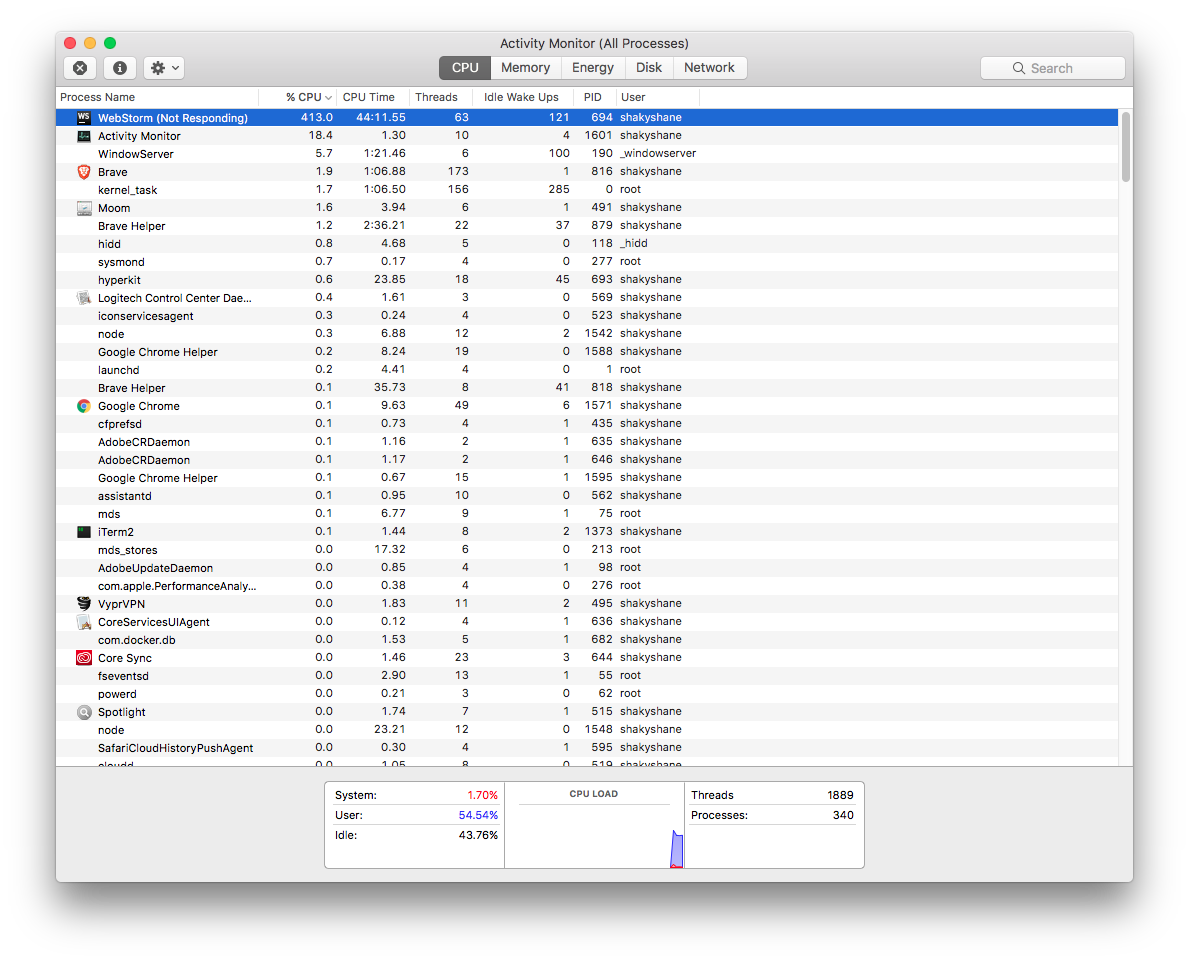Select the SafariCloudHistoryPushAgent row
Image resolution: width=1189 pixels, height=962 pixels.
click(587, 747)
